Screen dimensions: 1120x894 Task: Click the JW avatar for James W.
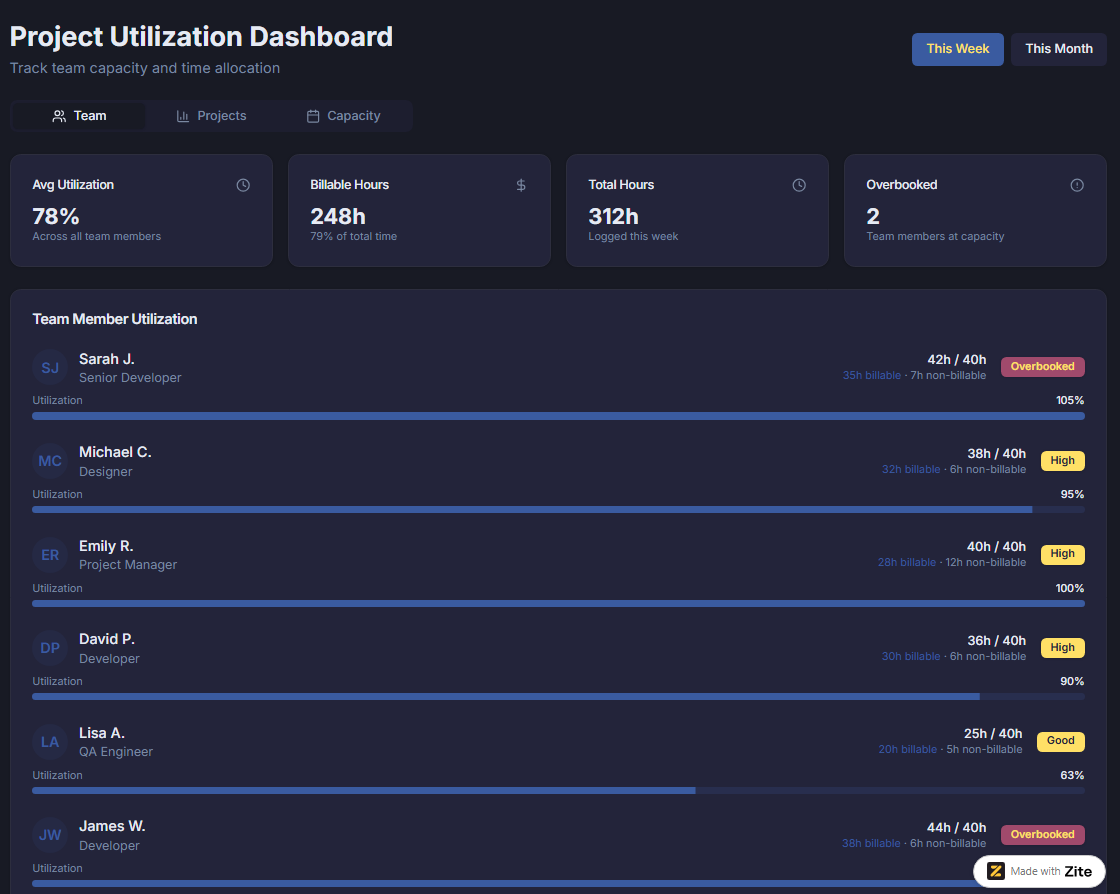tap(50, 835)
